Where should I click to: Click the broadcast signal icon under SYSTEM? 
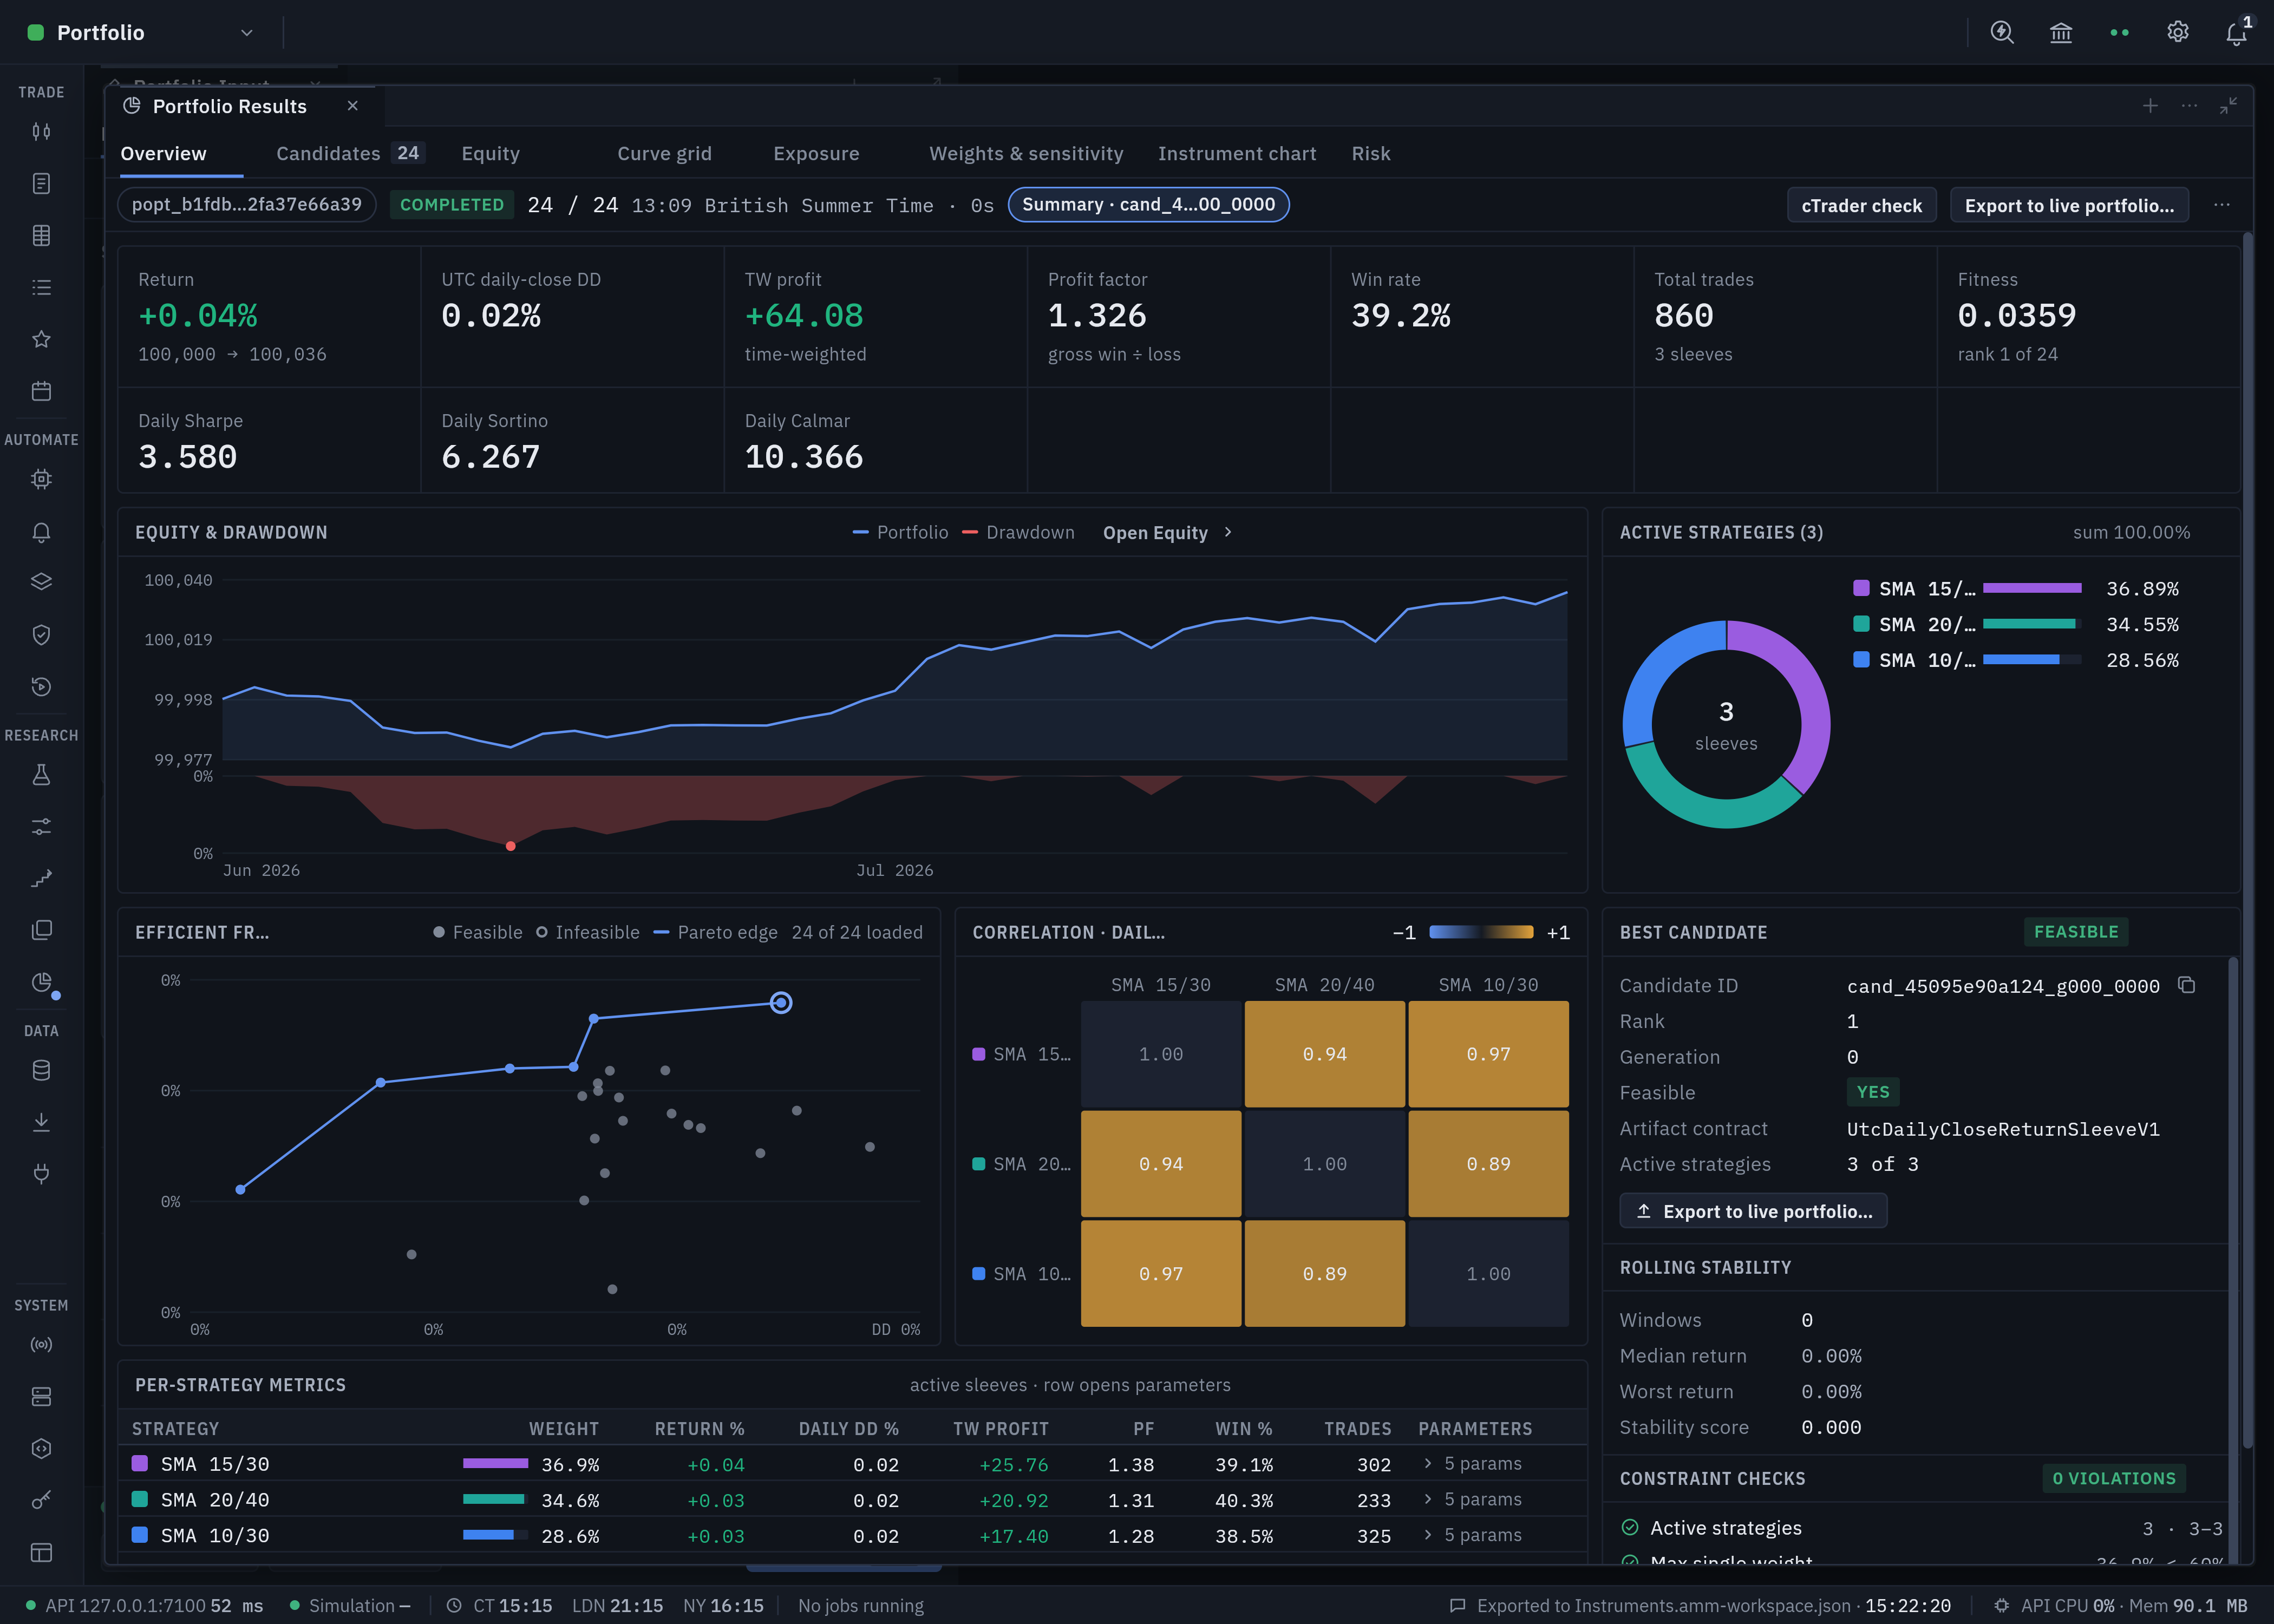click(x=41, y=1344)
